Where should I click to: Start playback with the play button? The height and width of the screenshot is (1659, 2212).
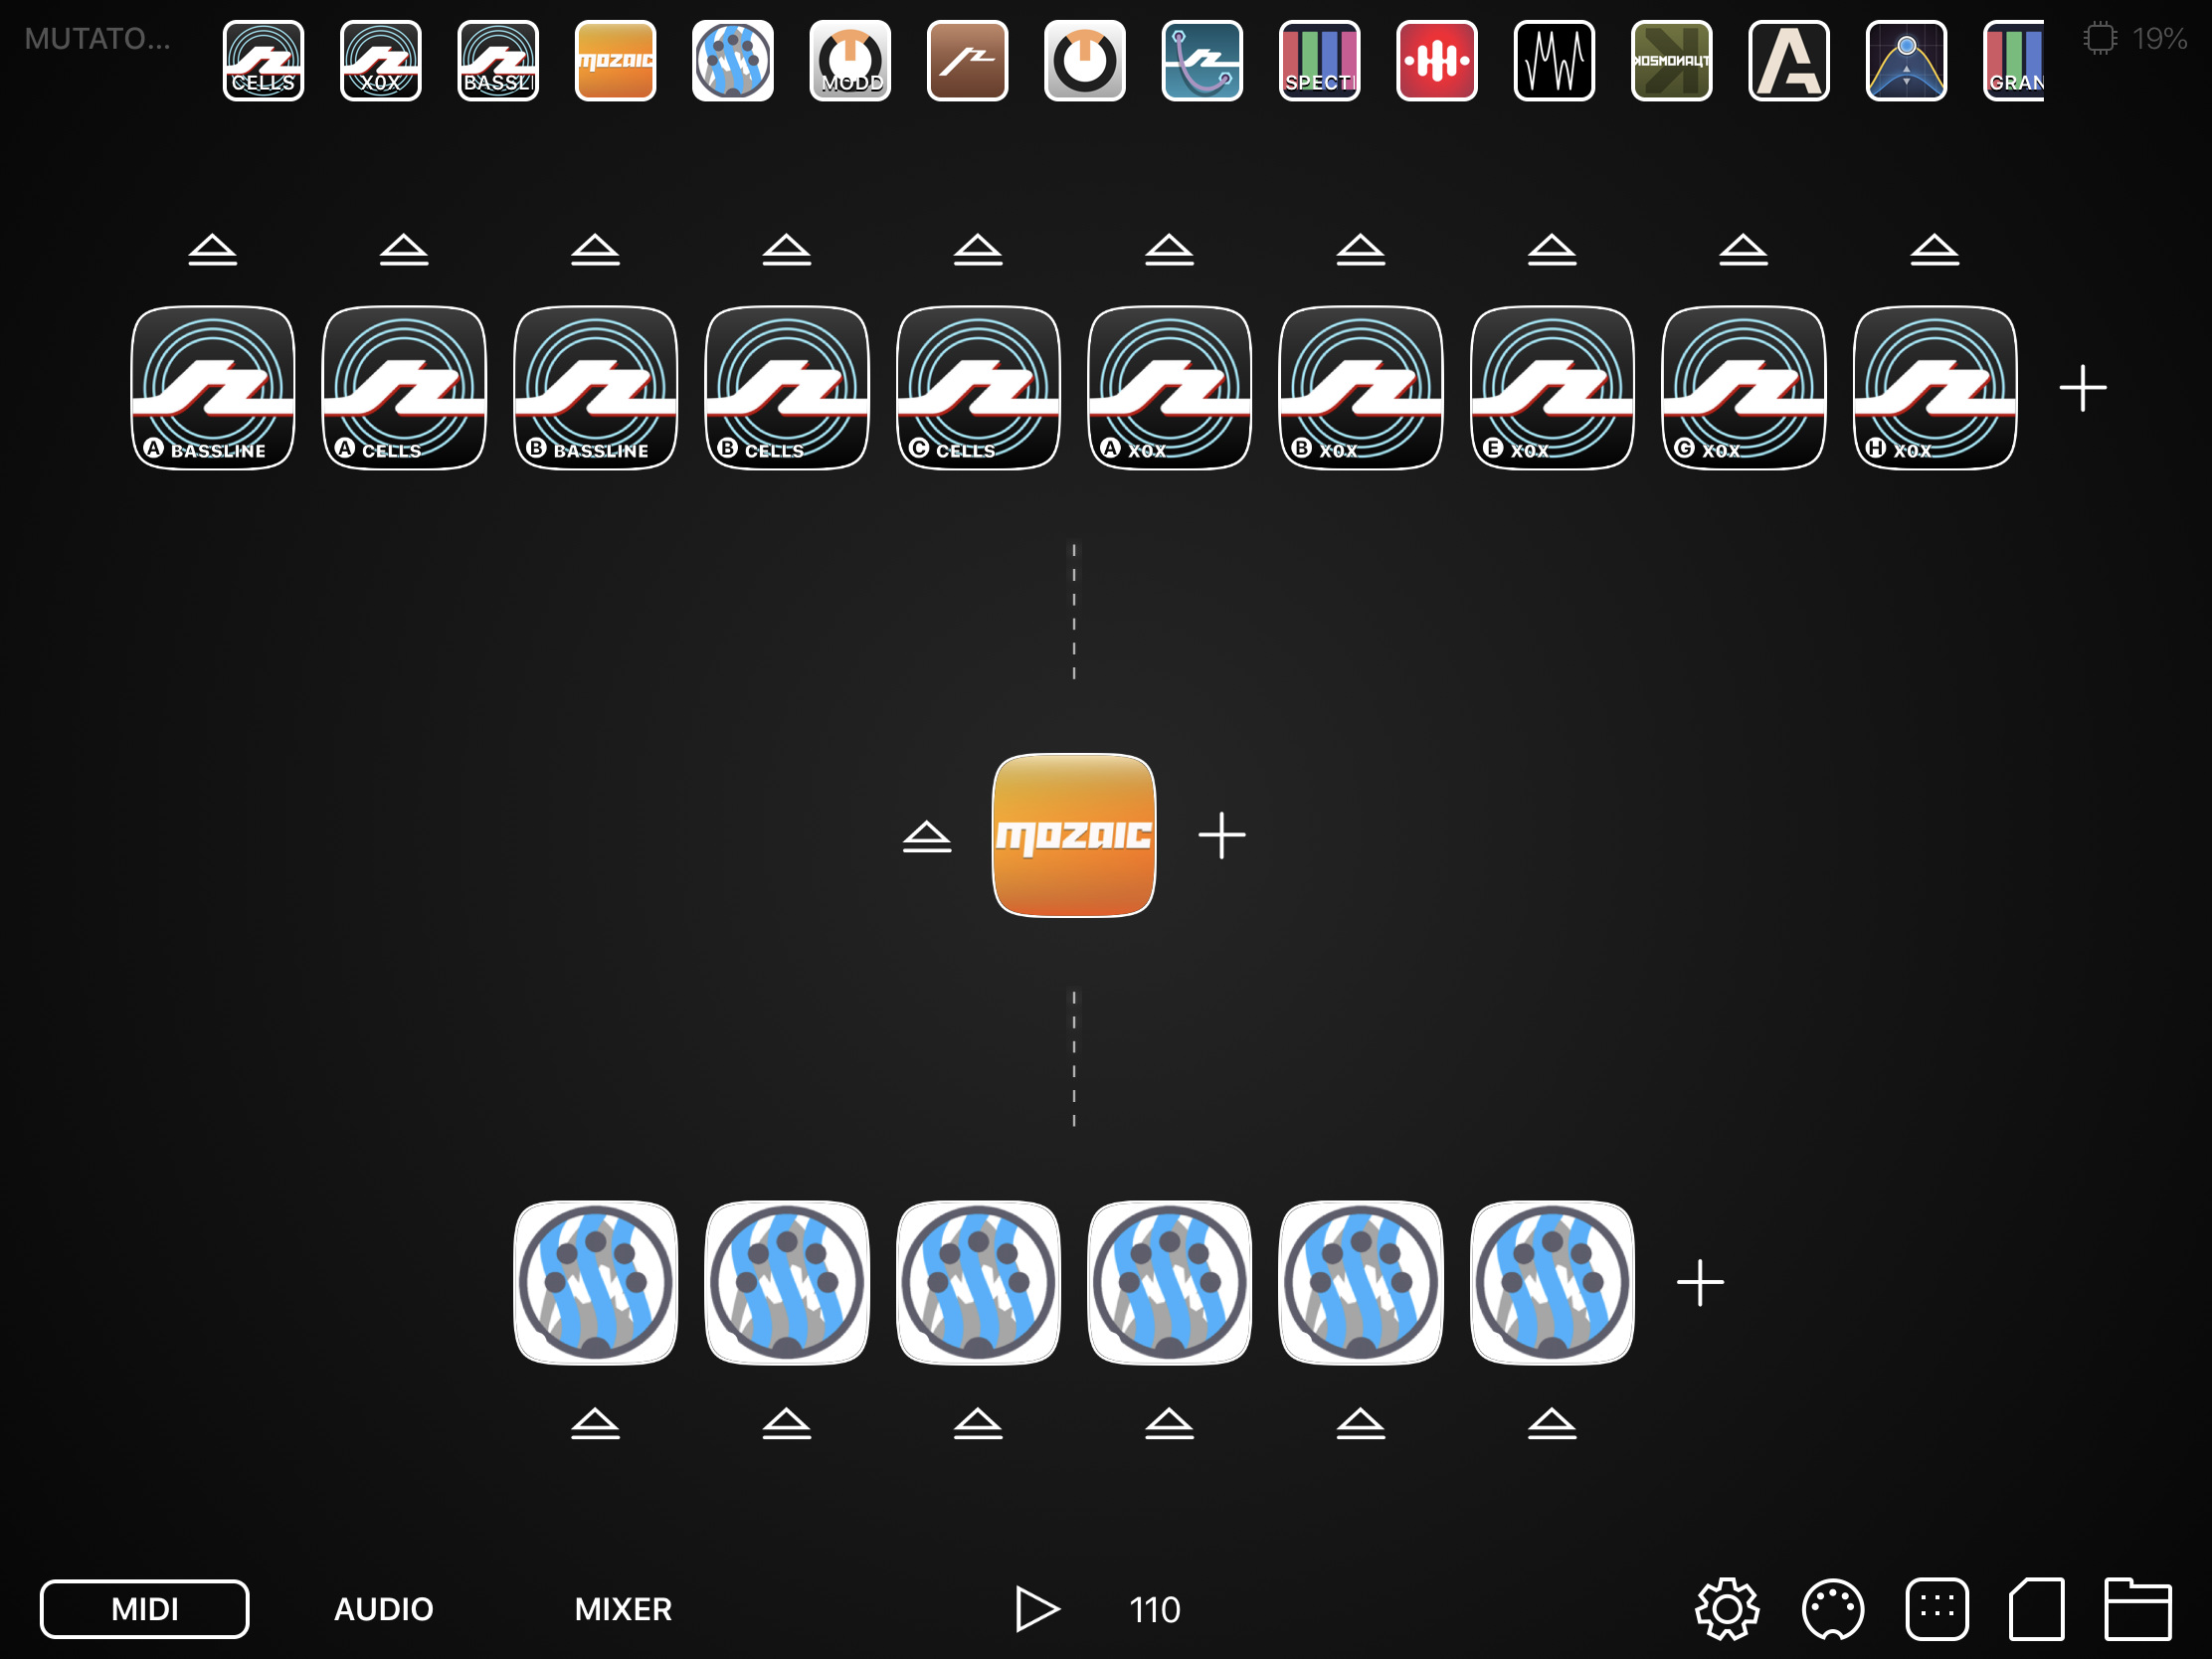click(x=1037, y=1609)
